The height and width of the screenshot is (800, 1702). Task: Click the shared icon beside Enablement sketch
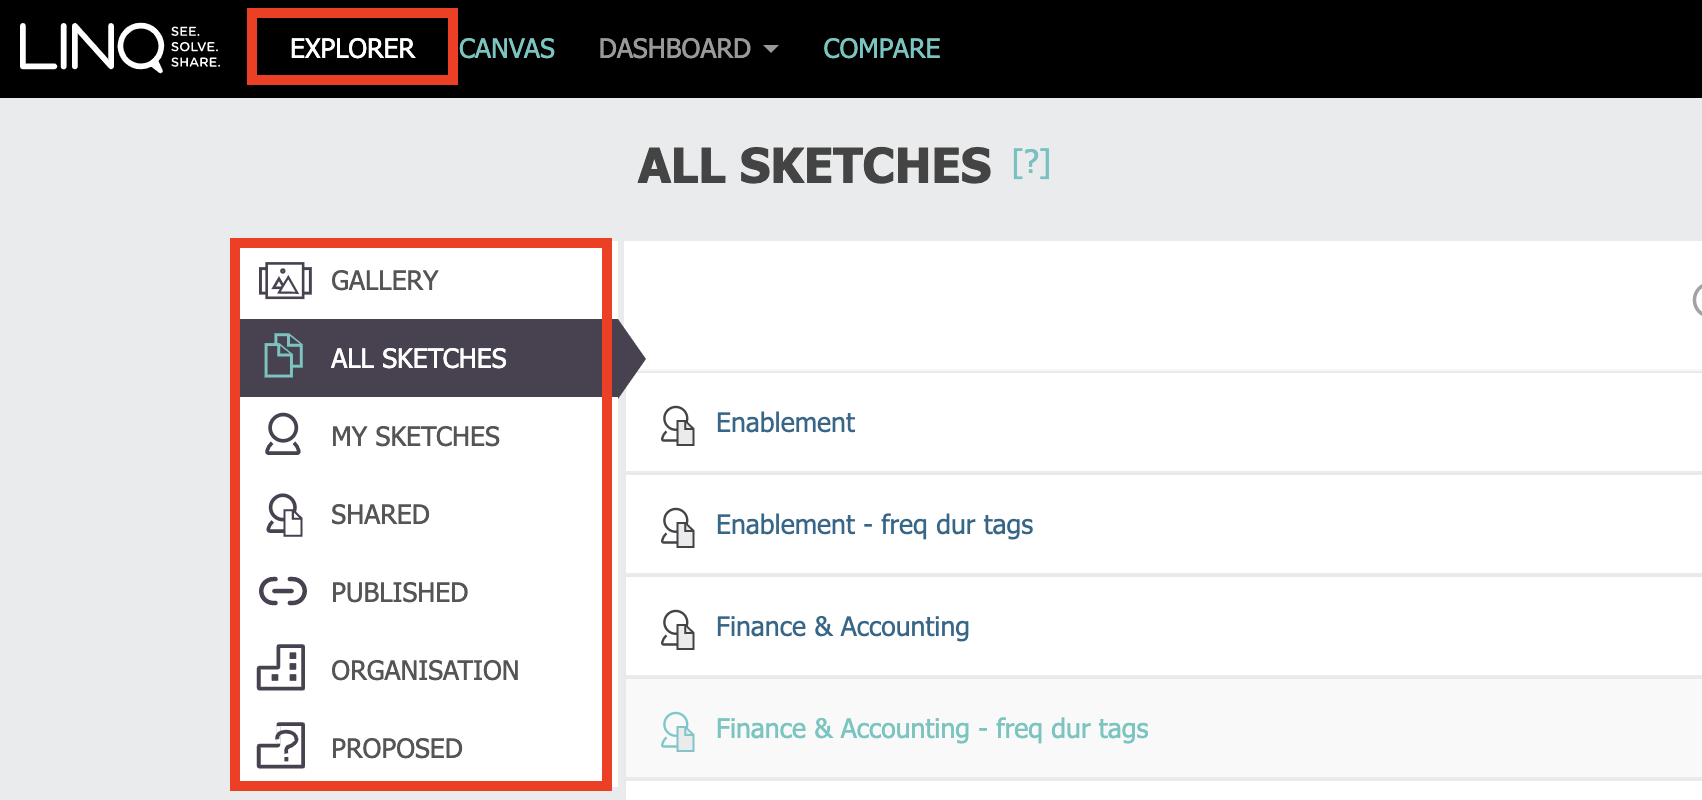point(678,425)
